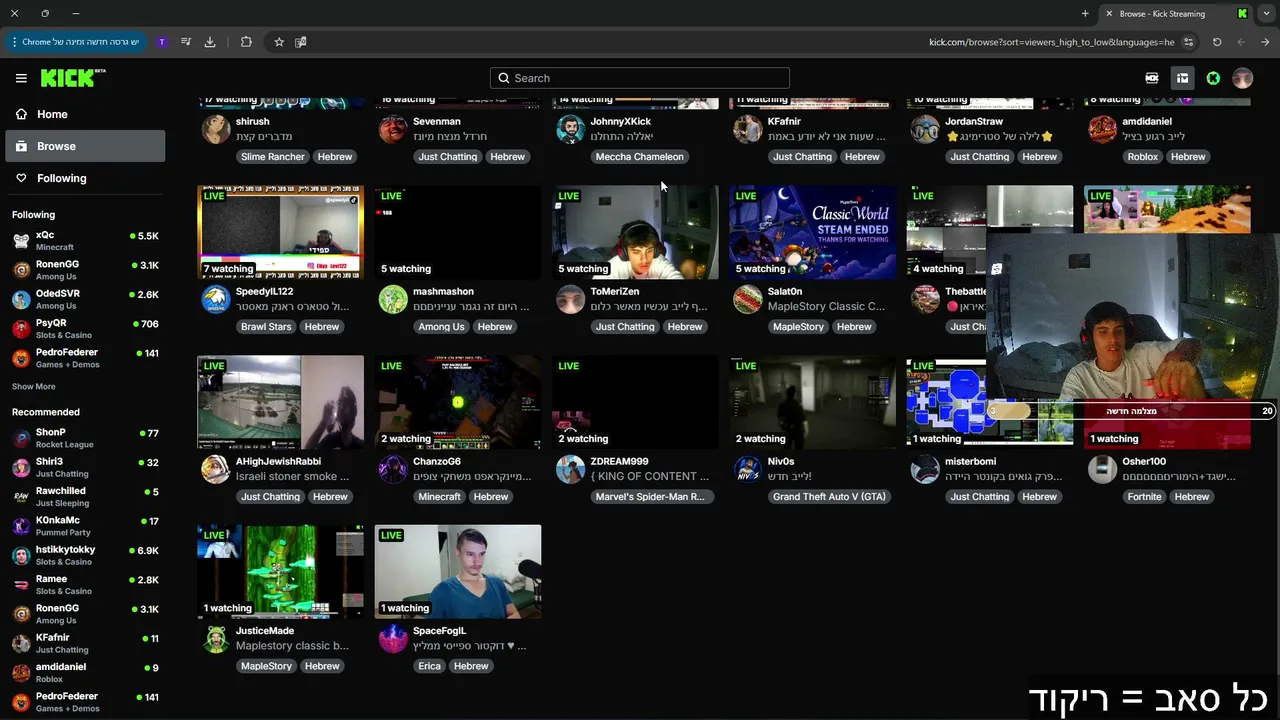
Task: Watch SpaceFogIL's live stream thumbnail
Action: (x=458, y=572)
